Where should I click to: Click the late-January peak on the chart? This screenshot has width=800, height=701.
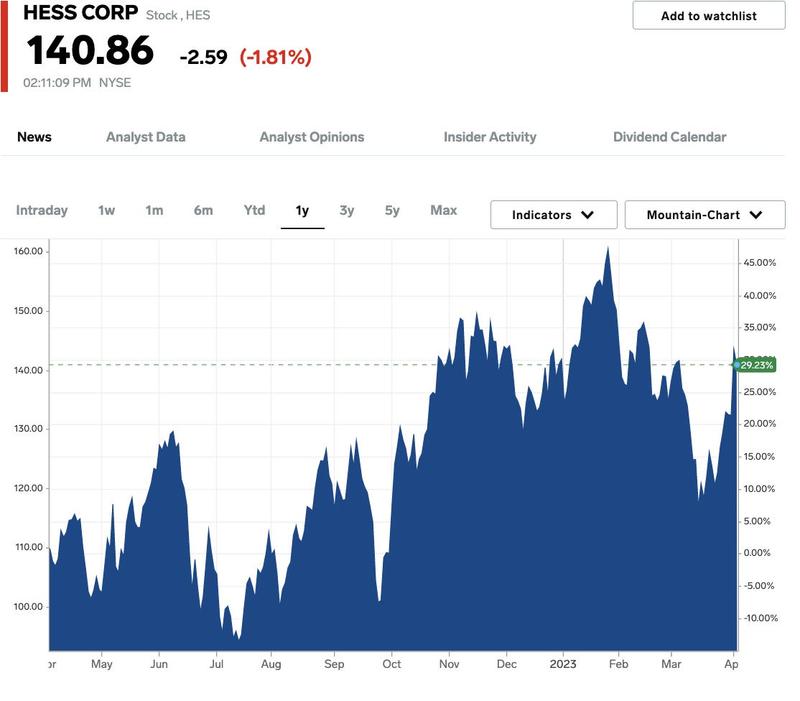(608, 248)
